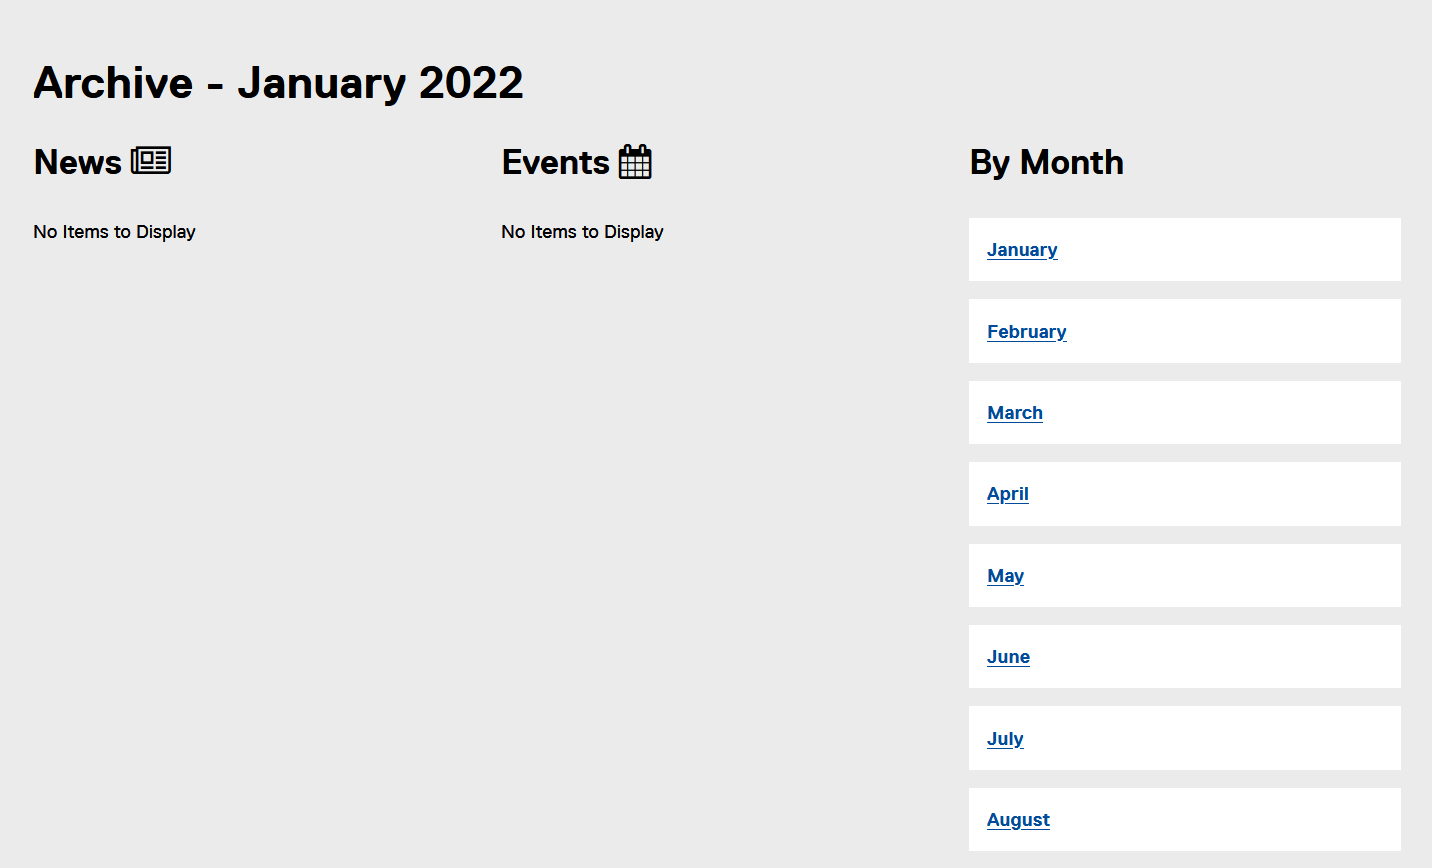Select the March month link

pyautogui.click(x=1014, y=413)
